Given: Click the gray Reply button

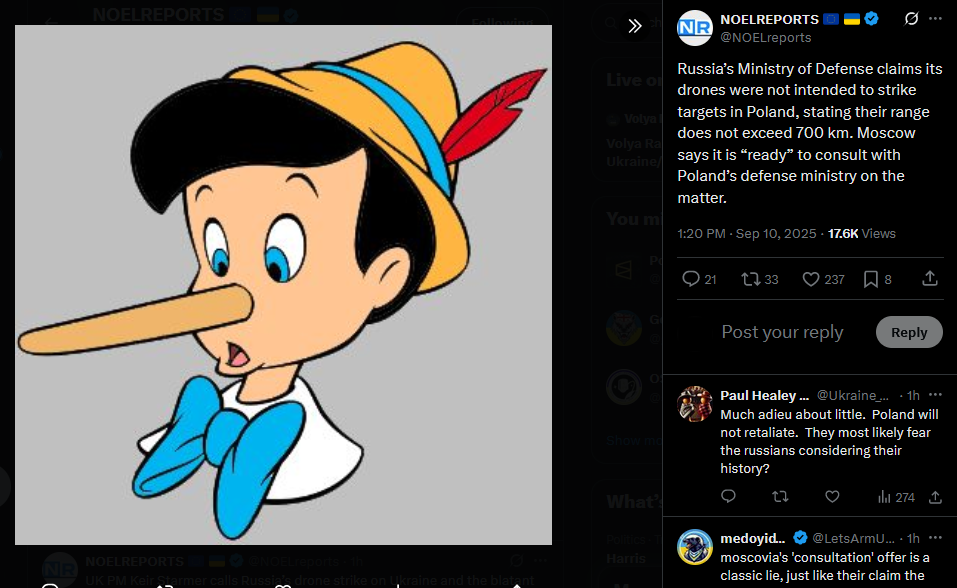Looking at the screenshot, I should [x=908, y=332].
